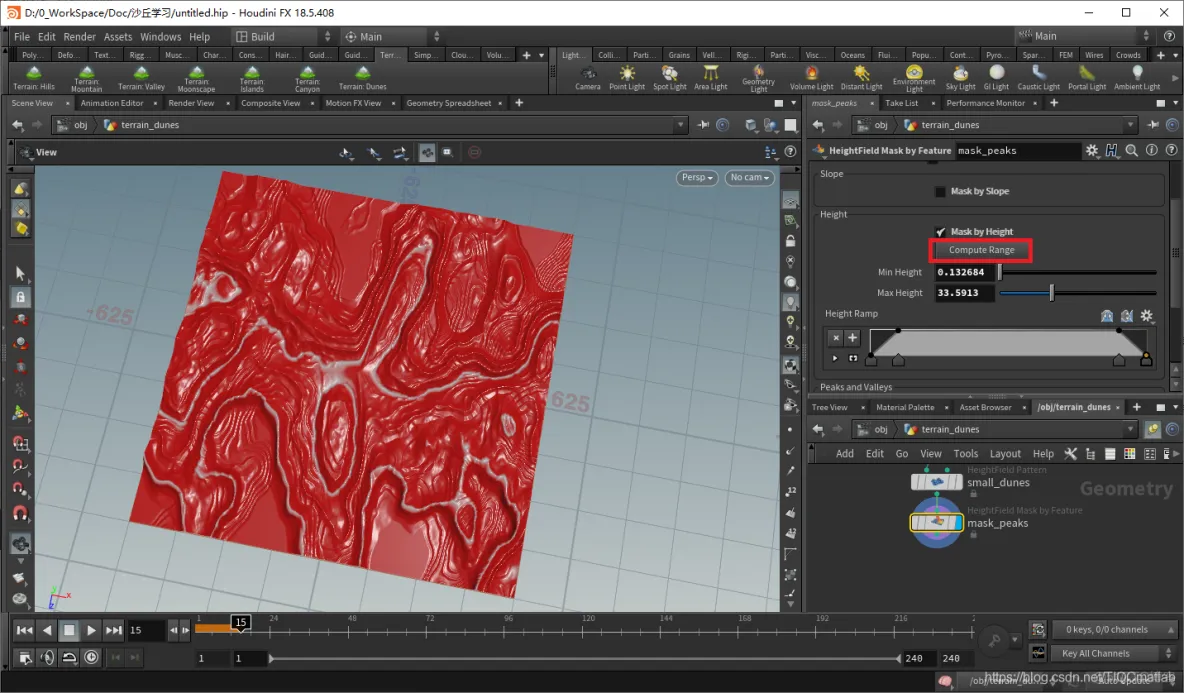The width and height of the screenshot is (1184, 693).
Task: Open the Main radial menu dropdown
Action: click(x=391, y=36)
